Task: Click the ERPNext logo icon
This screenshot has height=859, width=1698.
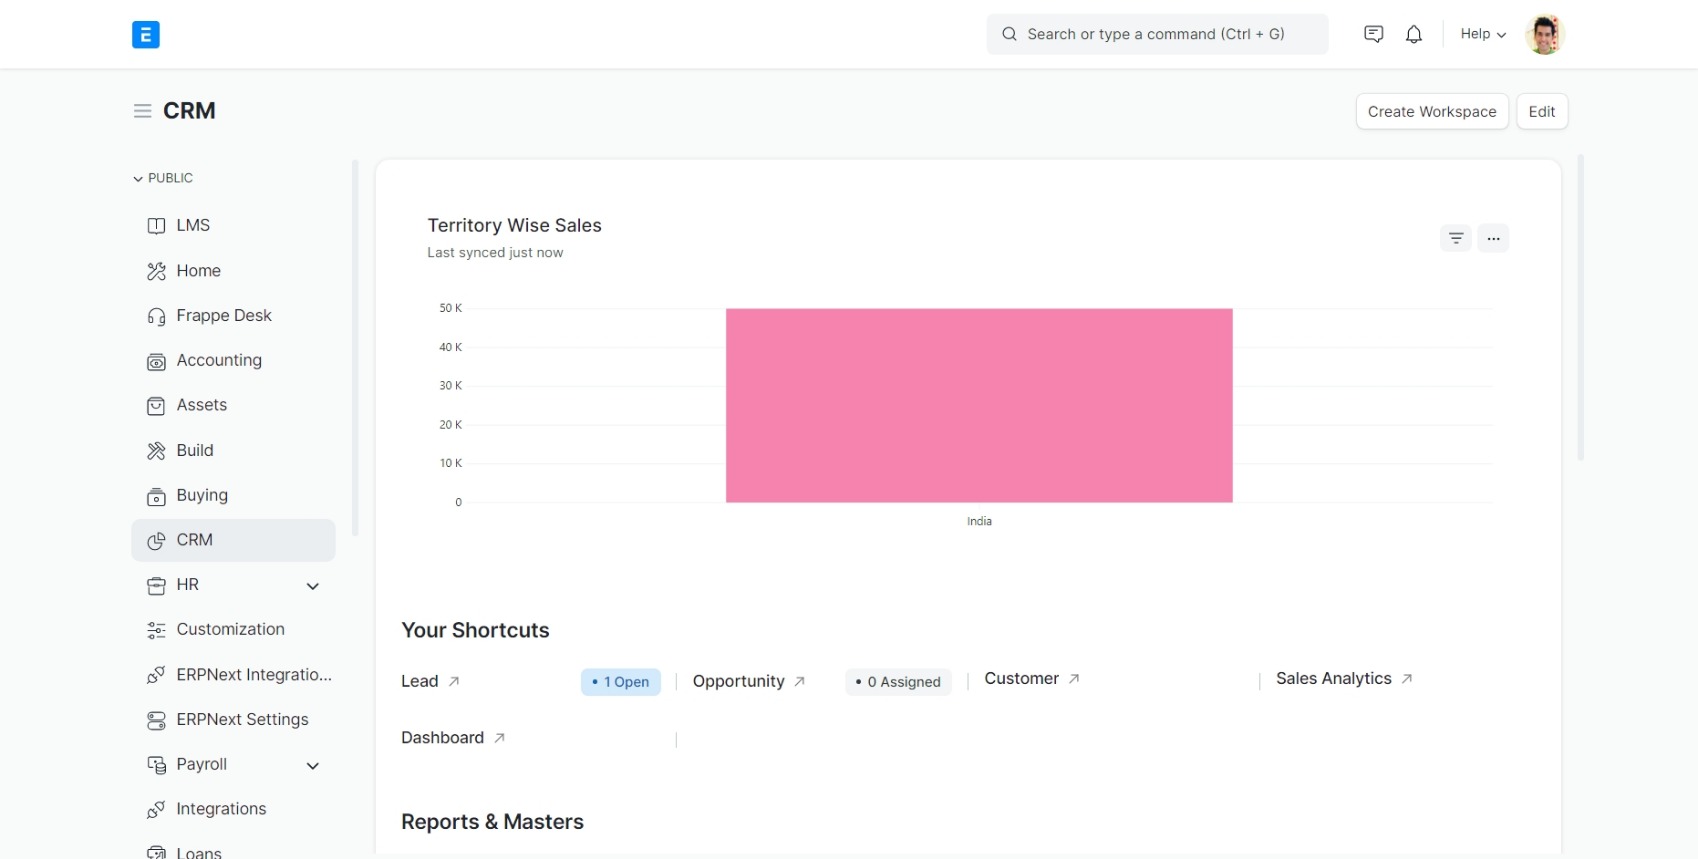Action: coord(146,35)
